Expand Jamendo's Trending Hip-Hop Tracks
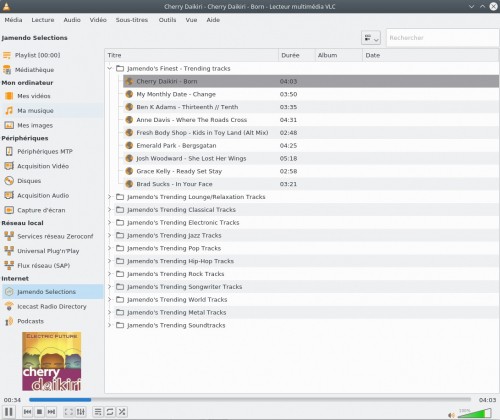Viewport: 500px width, 420px height. [109, 261]
